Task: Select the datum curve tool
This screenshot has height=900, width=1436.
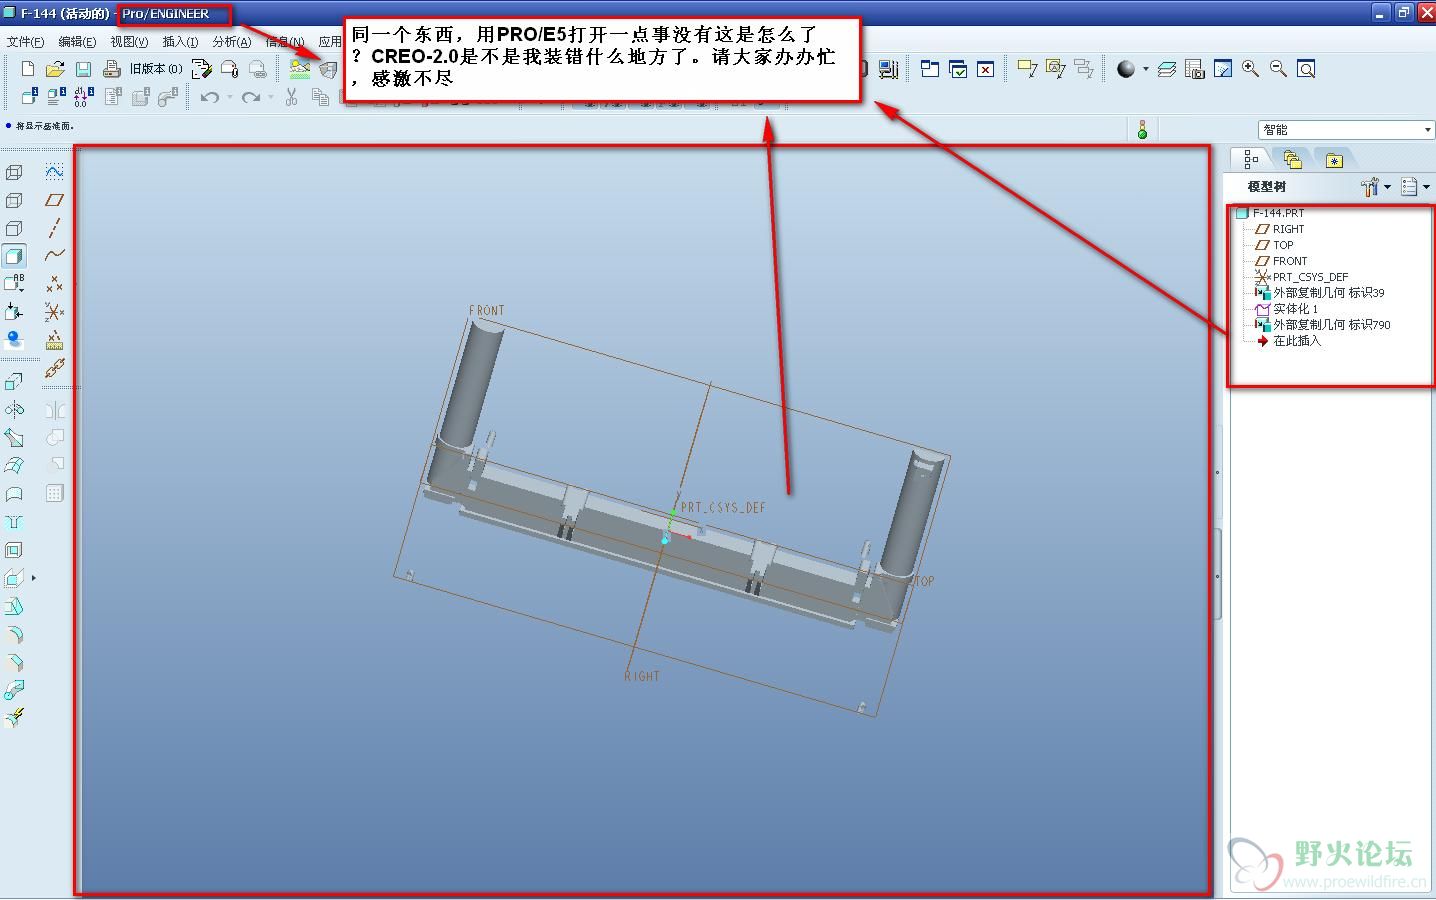Action: click(54, 256)
